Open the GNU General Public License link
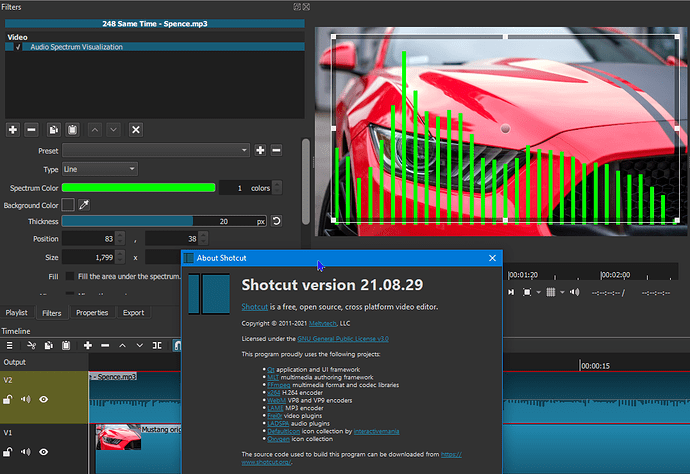Screen dimensions: 690x474 tap(343, 339)
